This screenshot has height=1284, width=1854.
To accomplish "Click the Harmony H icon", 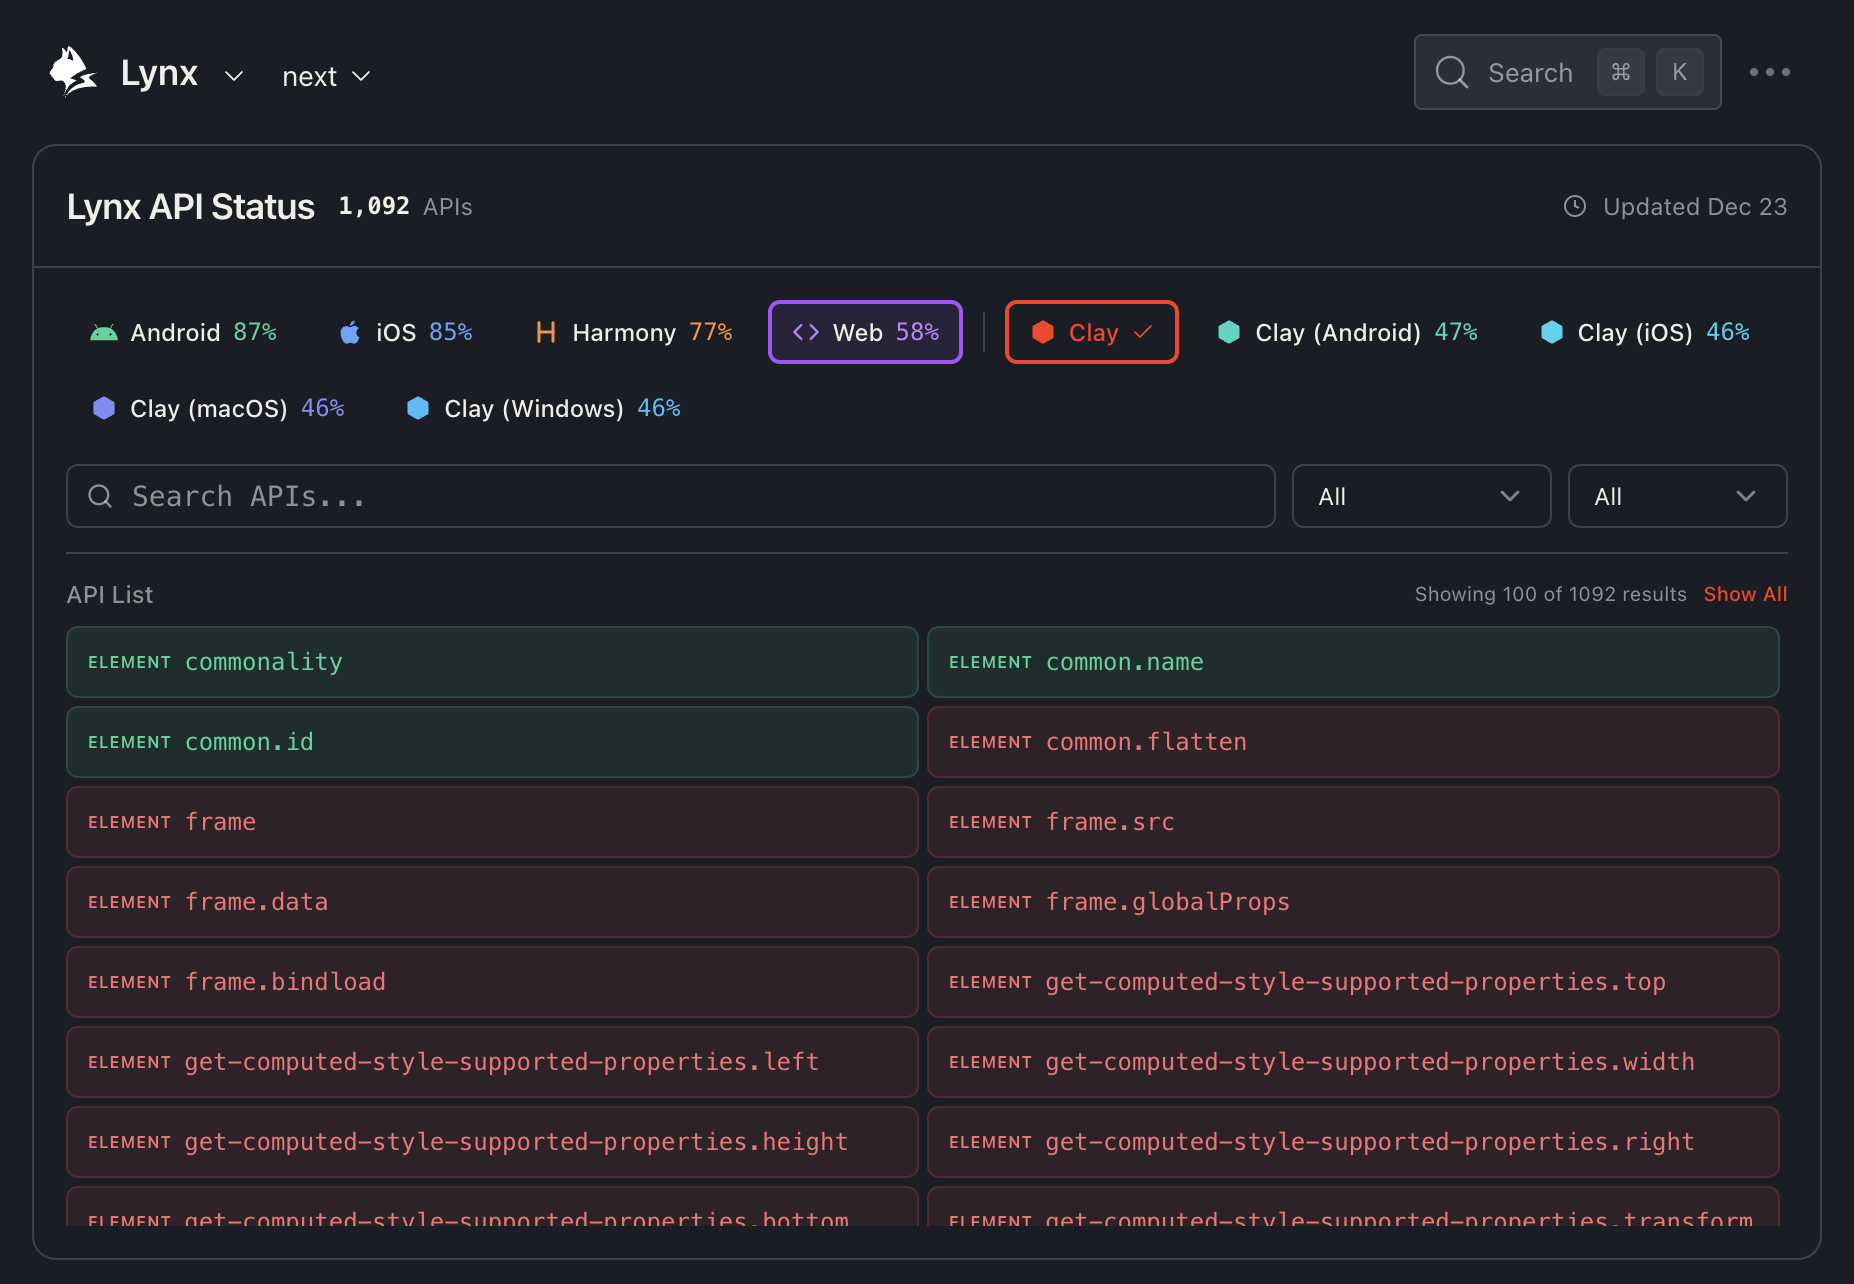I will pyautogui.click(x=545, y=333).
